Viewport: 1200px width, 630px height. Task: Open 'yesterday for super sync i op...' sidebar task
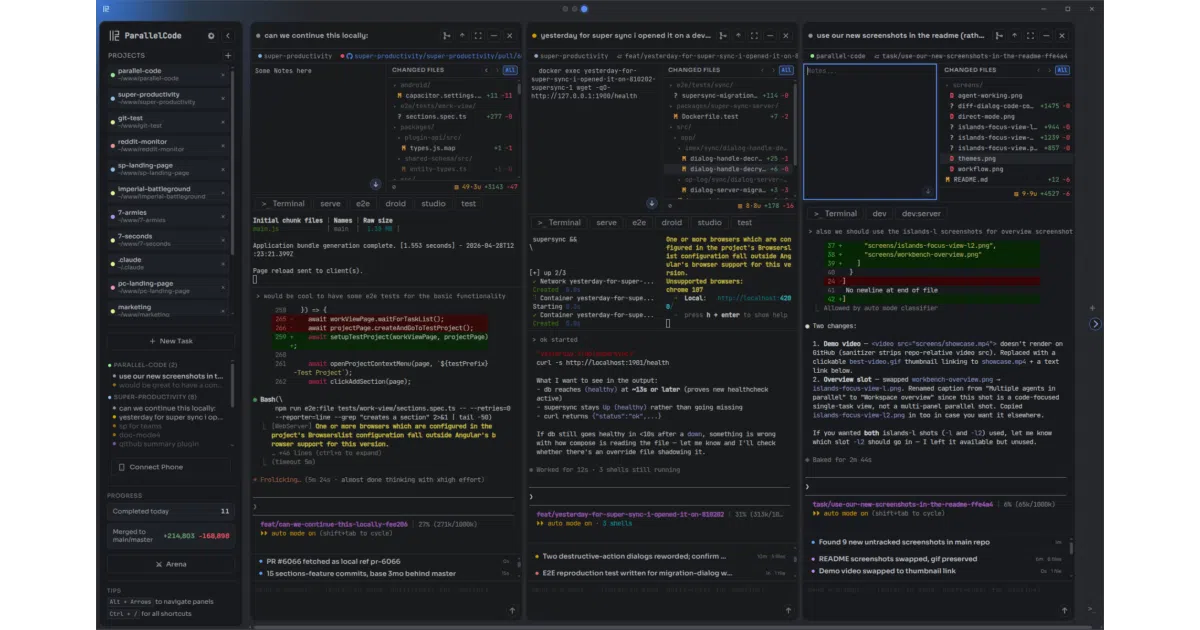170,418
